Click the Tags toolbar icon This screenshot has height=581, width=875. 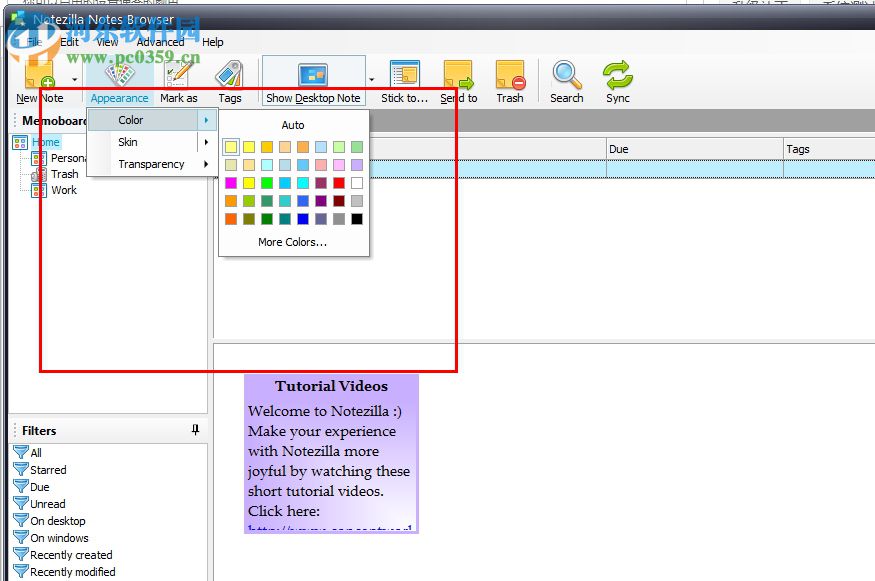pyautogui.click(x=229, y=75)
